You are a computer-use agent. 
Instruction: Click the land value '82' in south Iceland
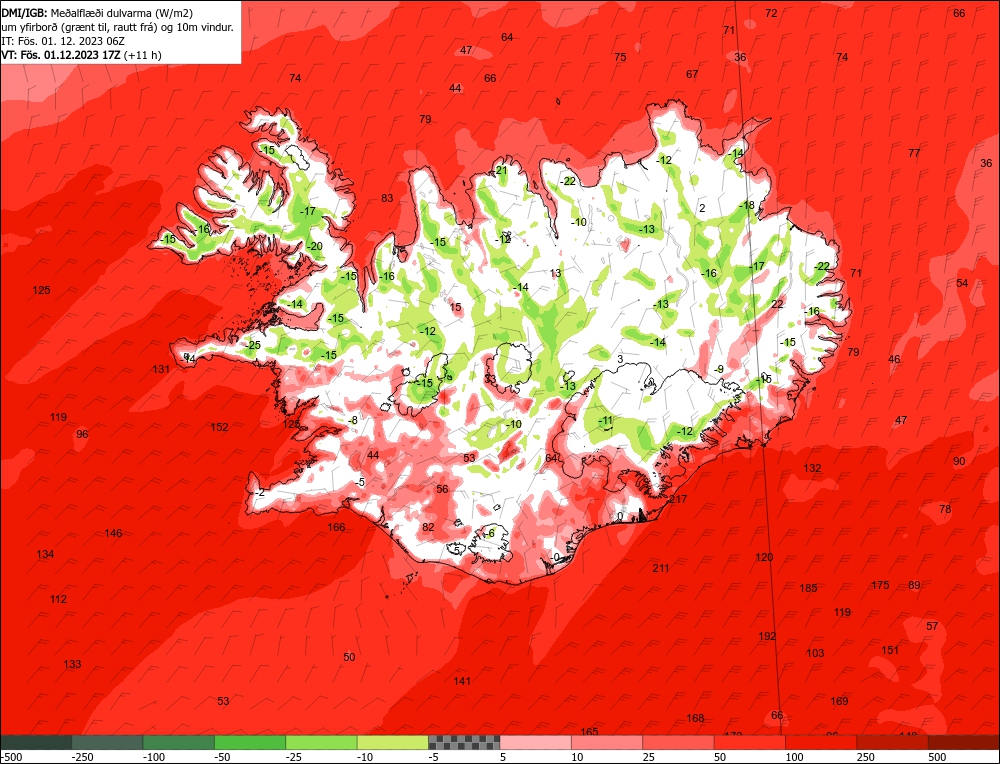428,527
